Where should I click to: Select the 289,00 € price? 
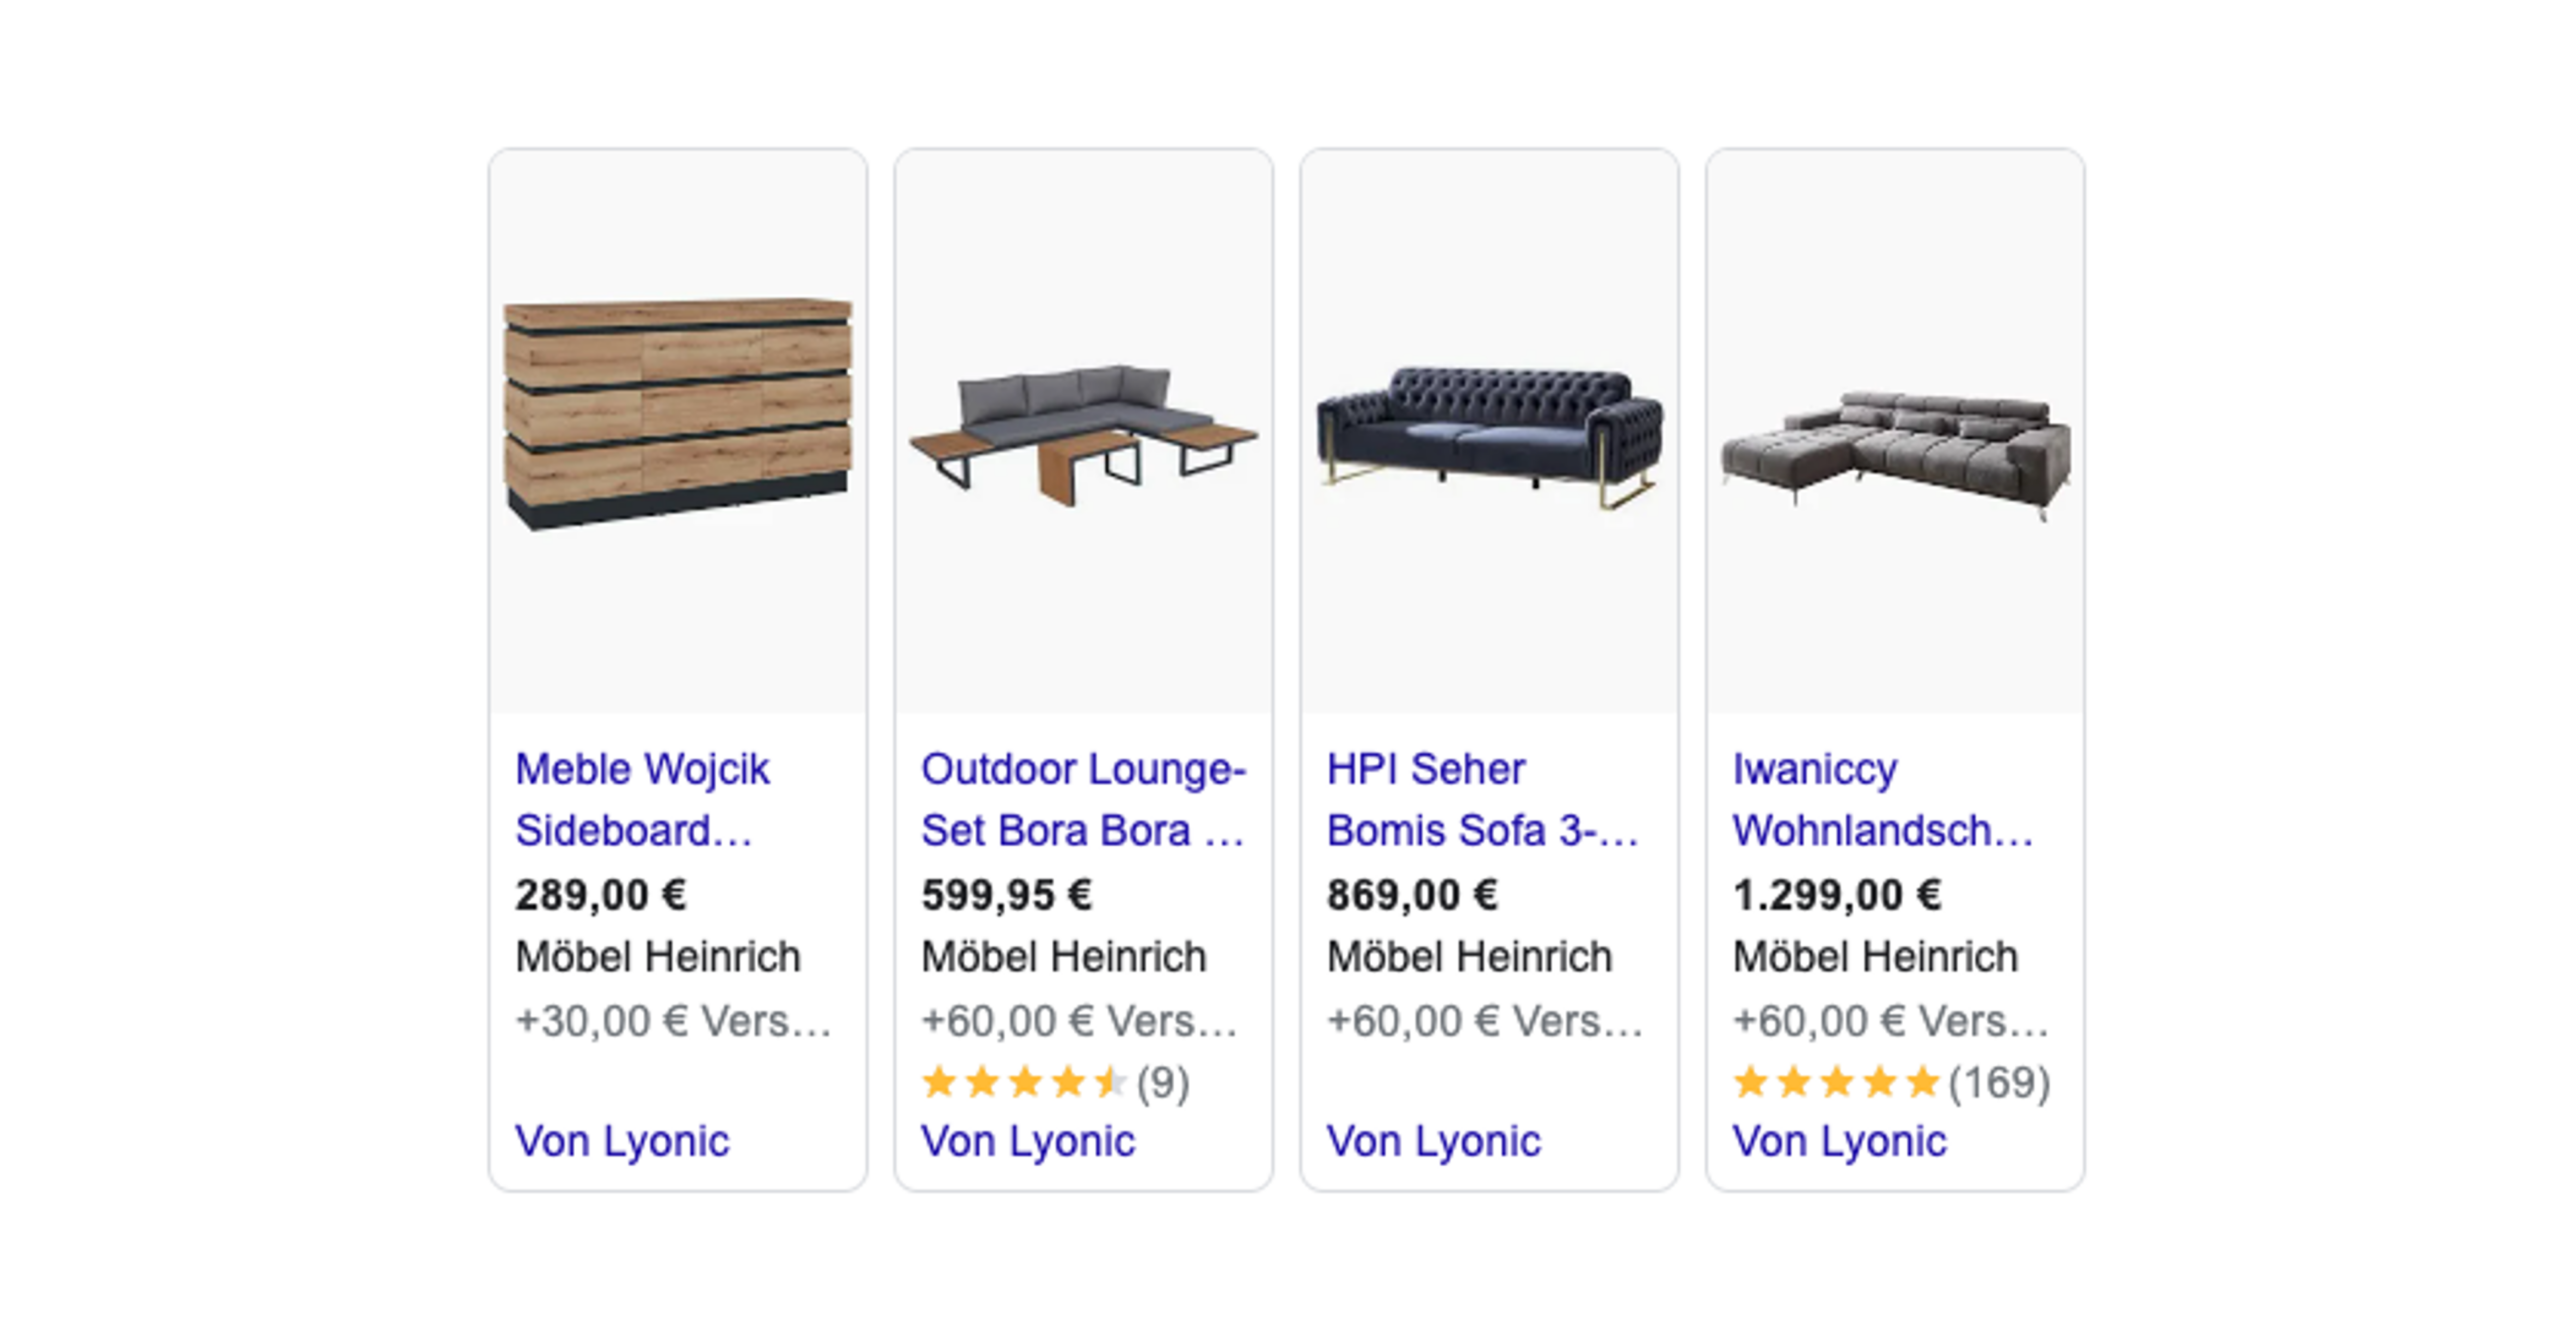pos(601,895)
